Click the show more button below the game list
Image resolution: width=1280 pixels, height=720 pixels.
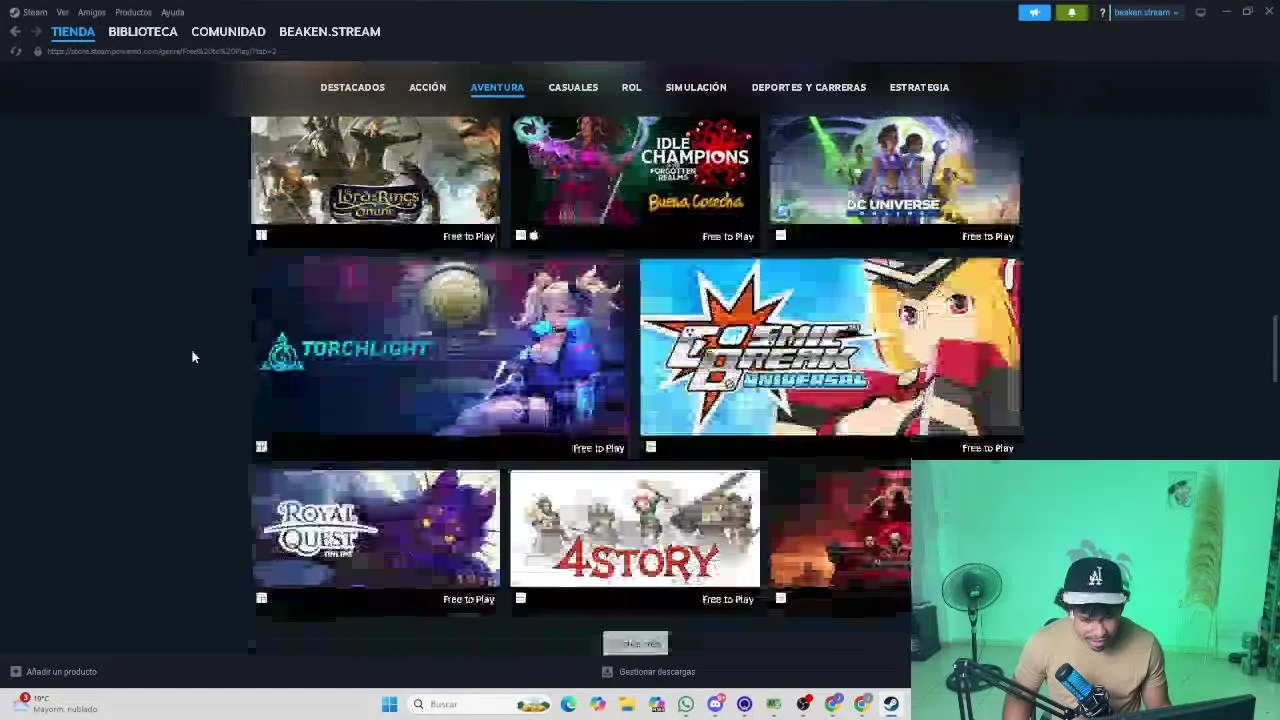pyautogui.click(x=635, y=643)
